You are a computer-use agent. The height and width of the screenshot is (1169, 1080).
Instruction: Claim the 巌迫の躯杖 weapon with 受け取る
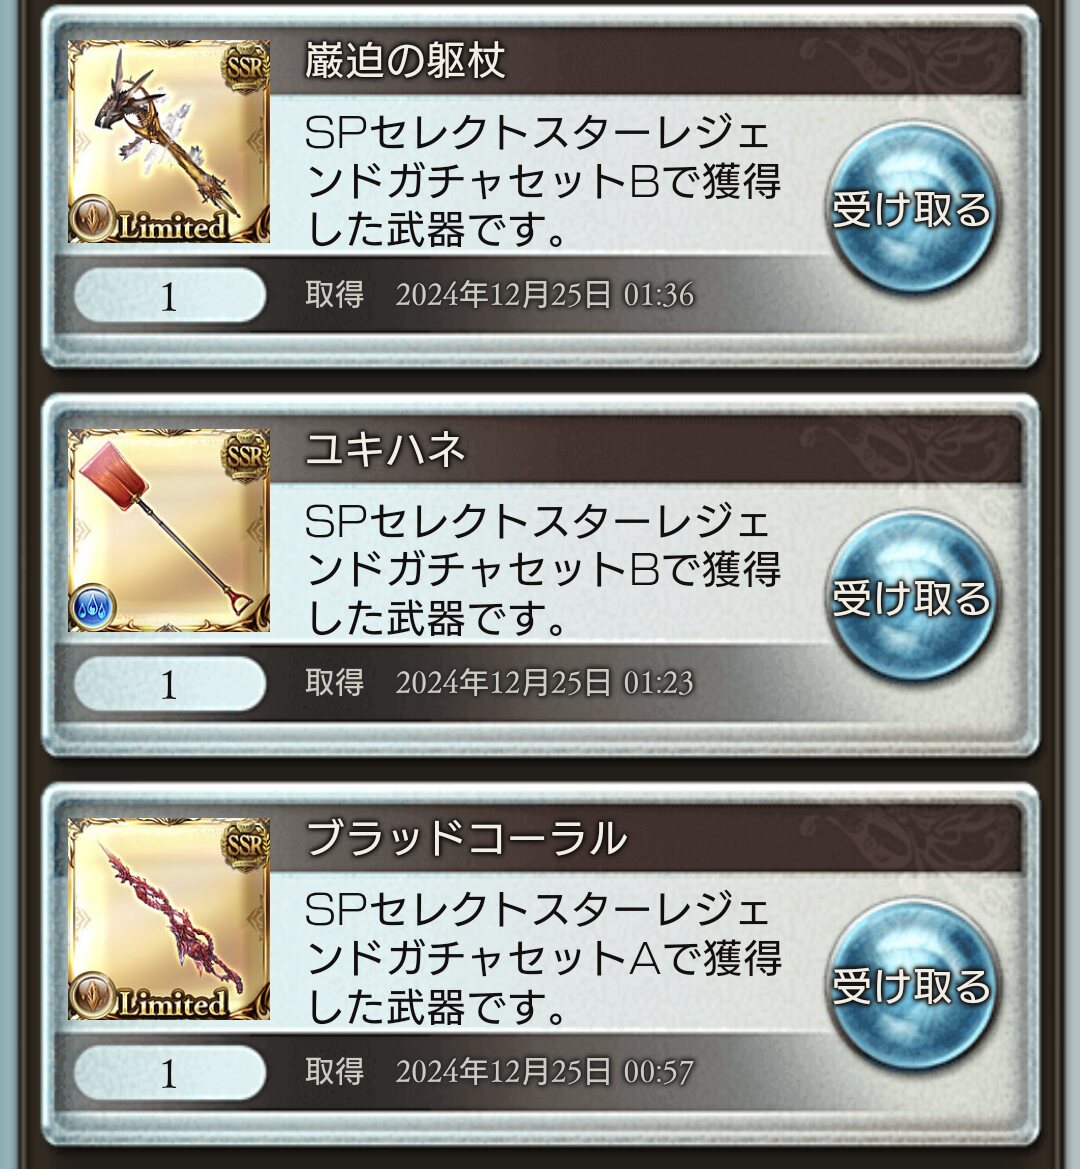tap(912, 208)
